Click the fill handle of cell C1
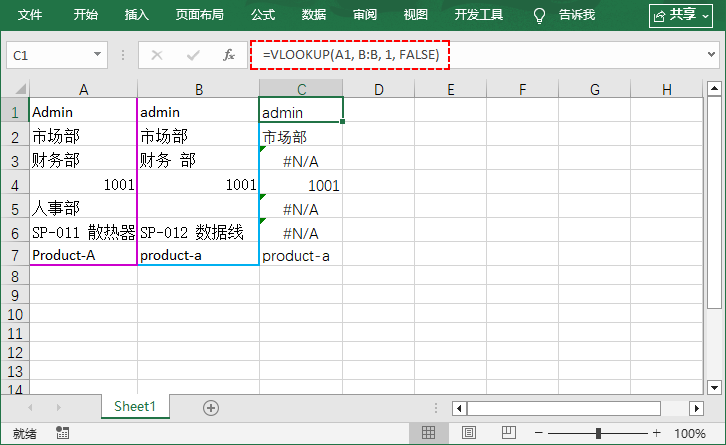The image size is (726, 445). 342,121
